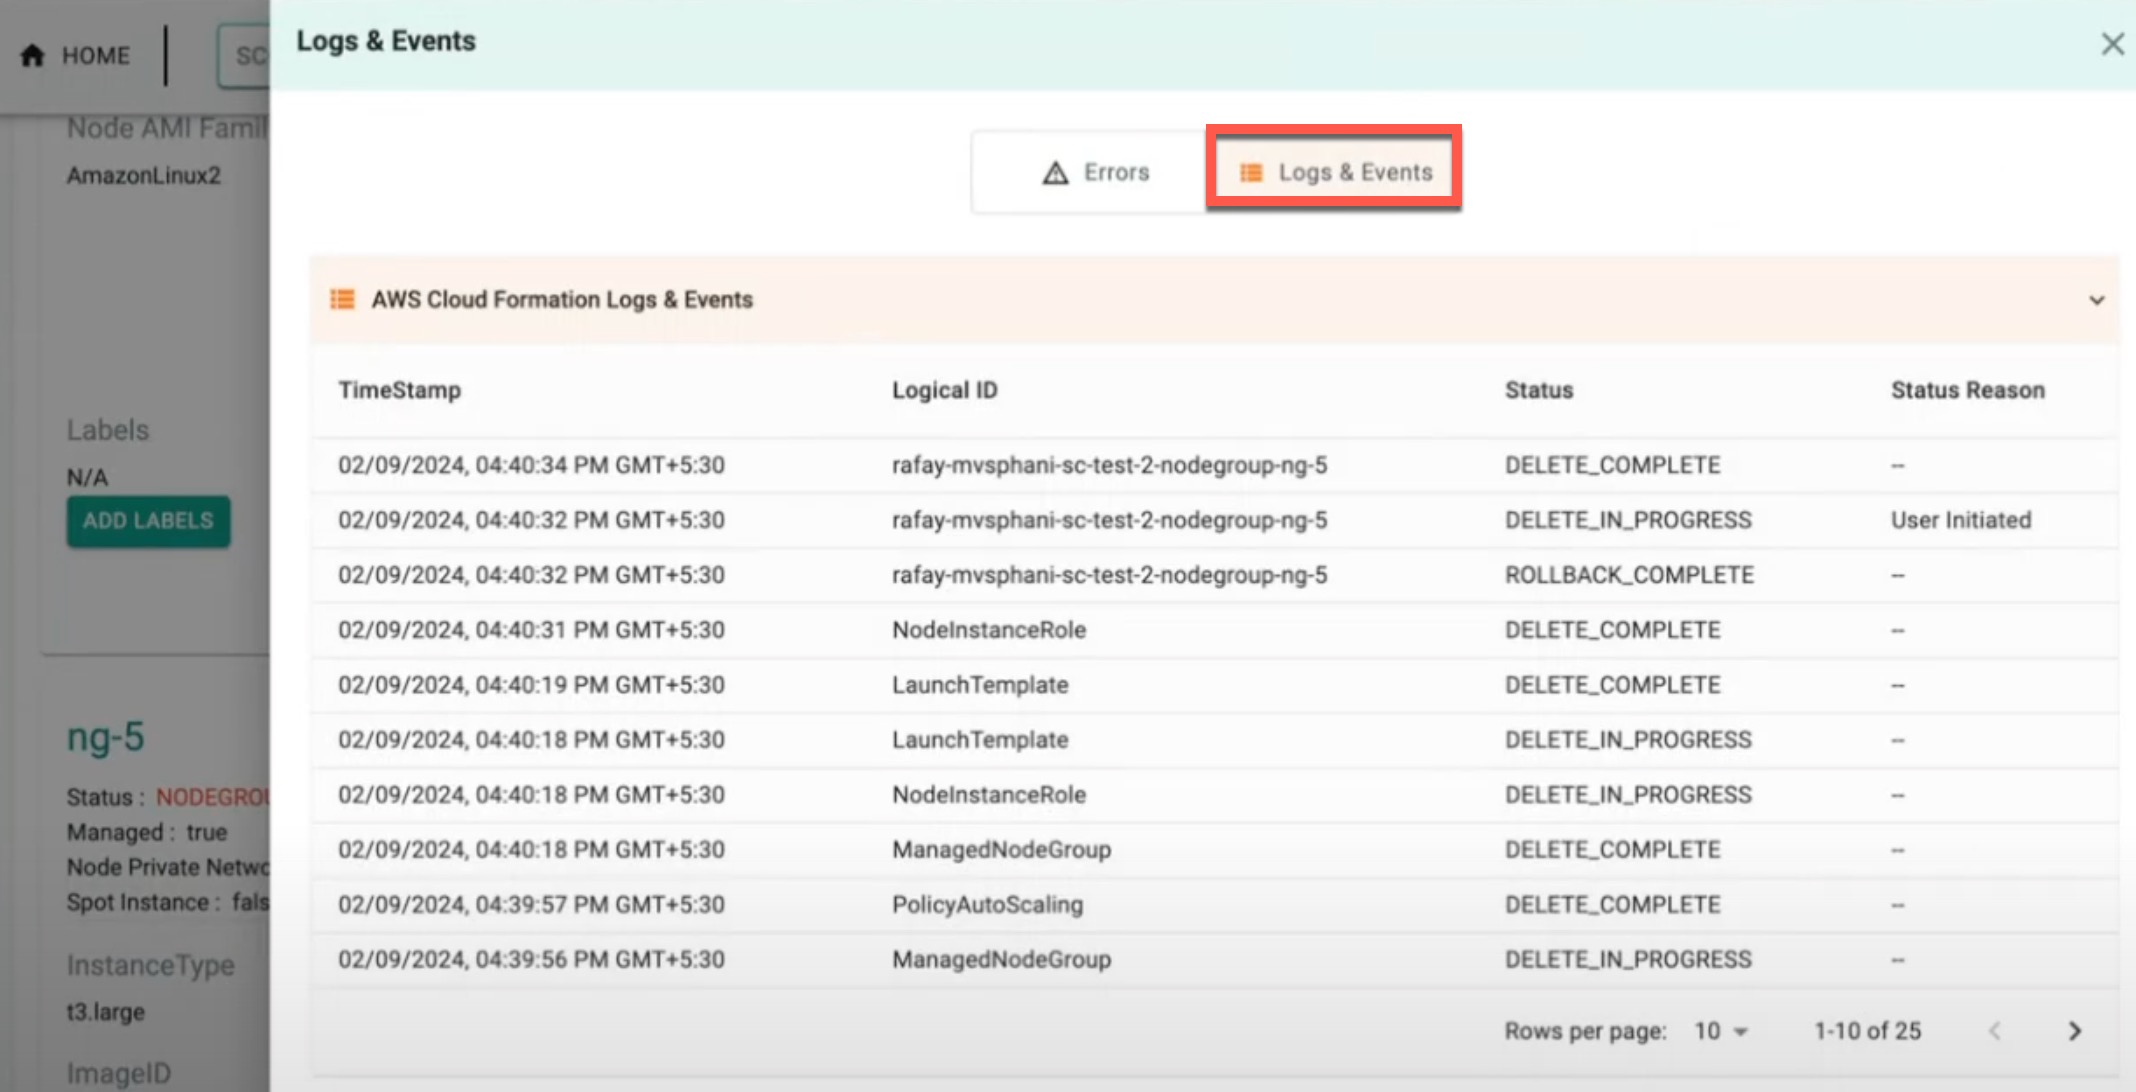
Task: Click the TimeStamp column header
Action: 399,390
